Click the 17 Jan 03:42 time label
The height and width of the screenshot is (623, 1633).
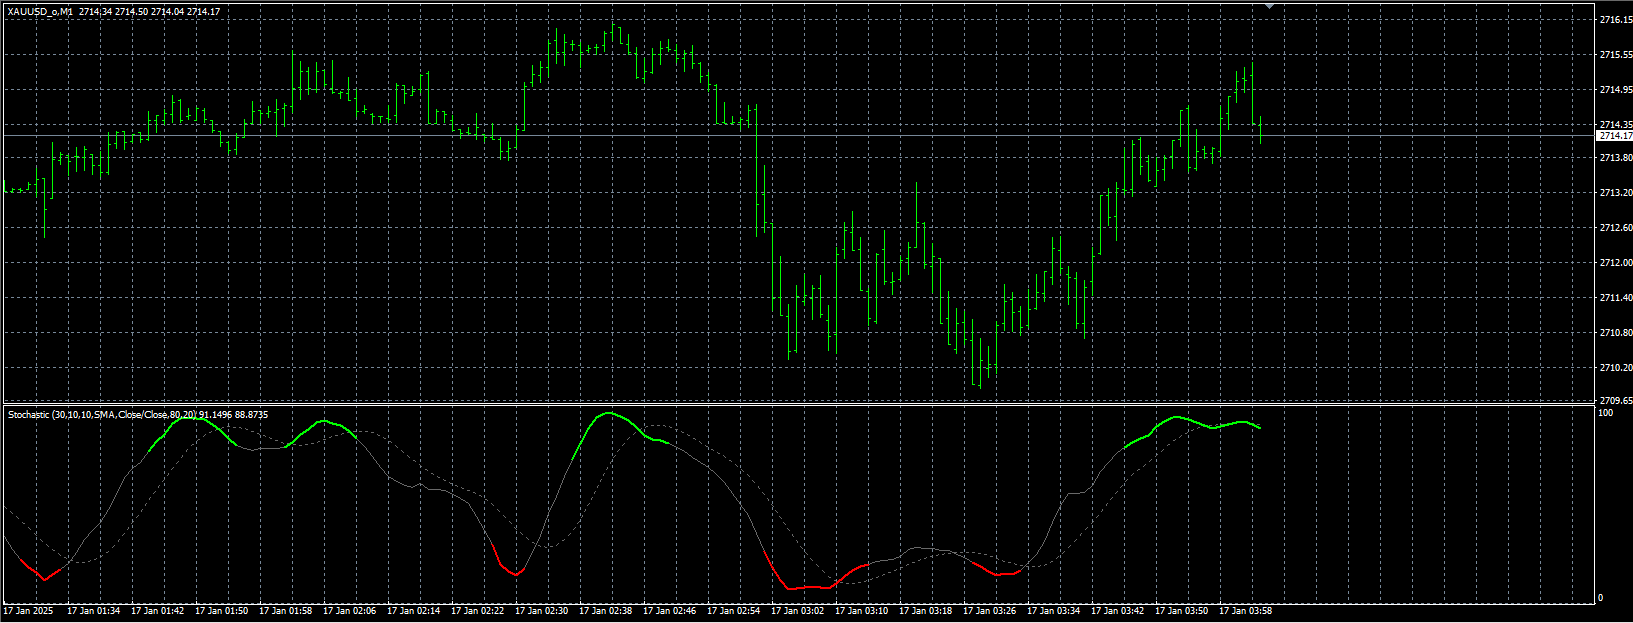(x=1117, y=610)
